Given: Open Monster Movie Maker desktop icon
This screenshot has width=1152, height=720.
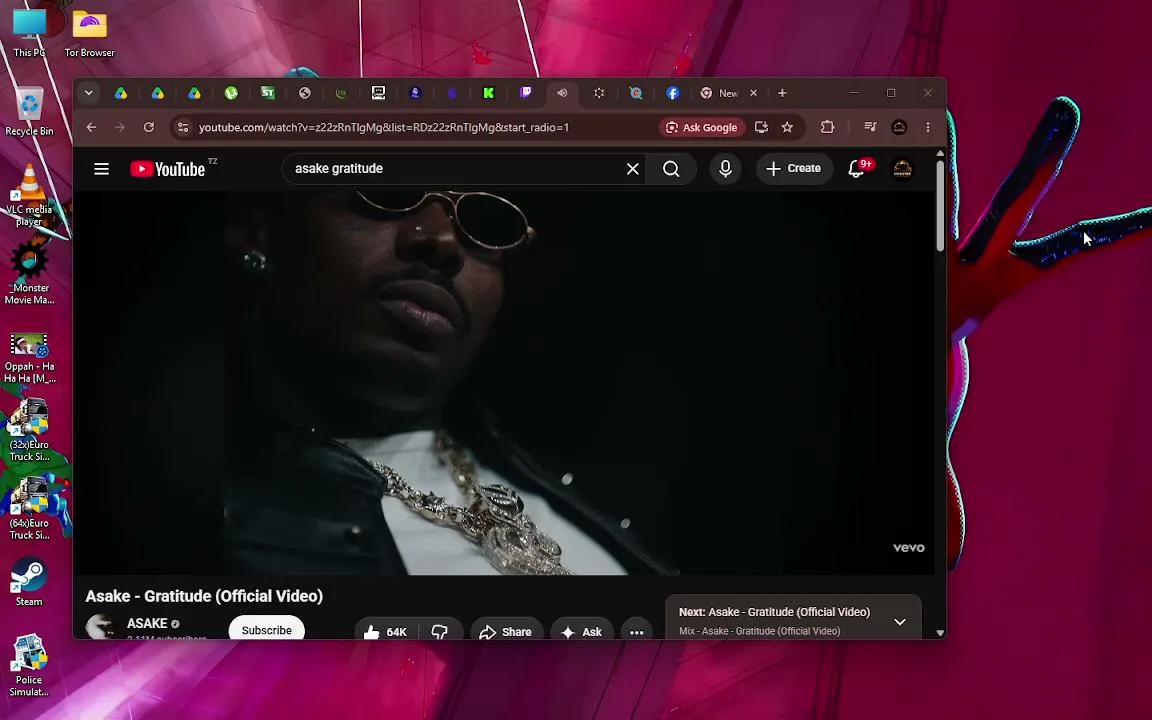Looking at the screenshot, I should click(29, 273).
